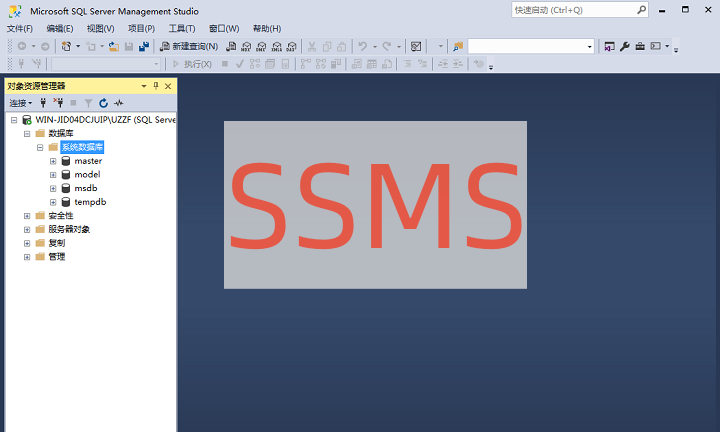Toggle the Object Explorer auto-hide pin
Image resolution: width=720 pixels, height=432 pixels.
tap(156, 86)
